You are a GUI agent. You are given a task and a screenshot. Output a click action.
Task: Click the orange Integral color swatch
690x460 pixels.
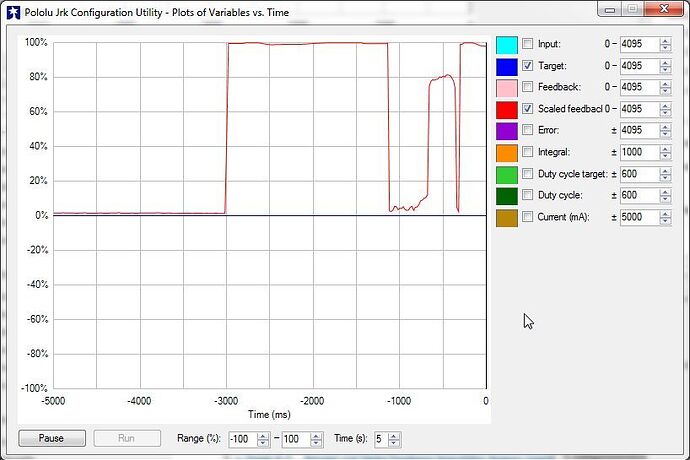tap(506, 152)
